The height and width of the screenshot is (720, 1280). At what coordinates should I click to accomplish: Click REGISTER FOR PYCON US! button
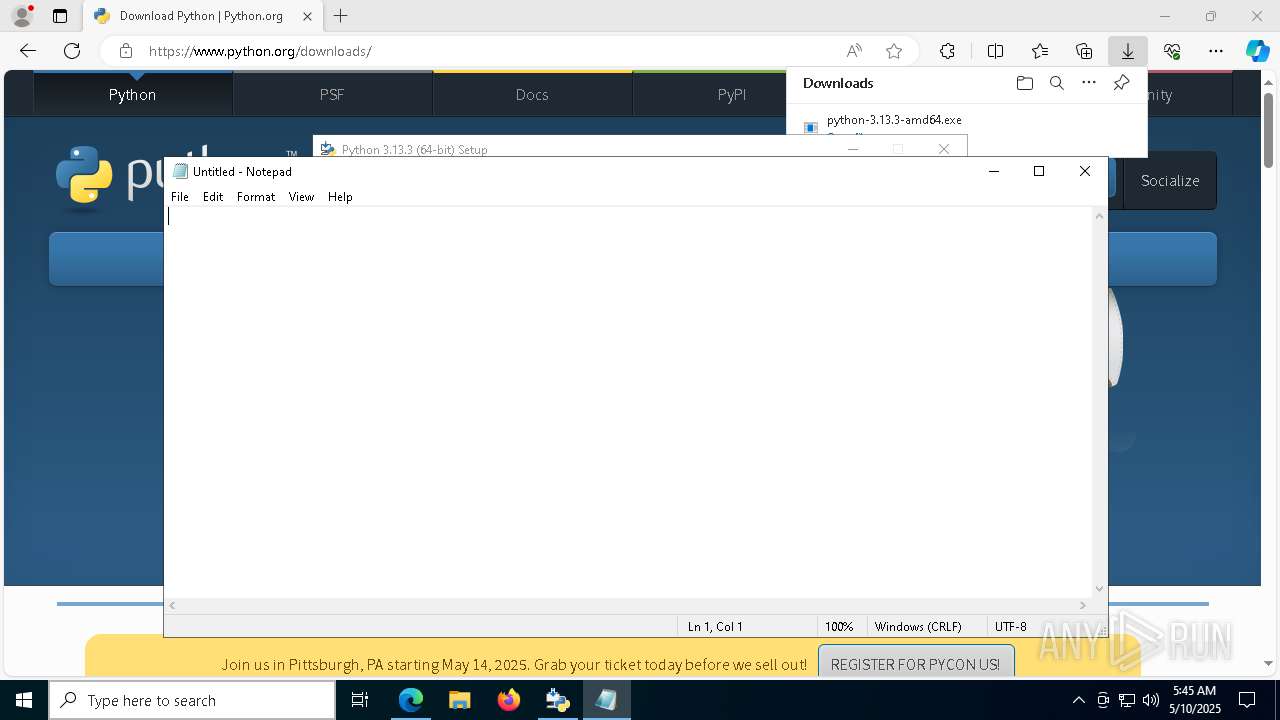pyautogui.click(x=915, y=664)
